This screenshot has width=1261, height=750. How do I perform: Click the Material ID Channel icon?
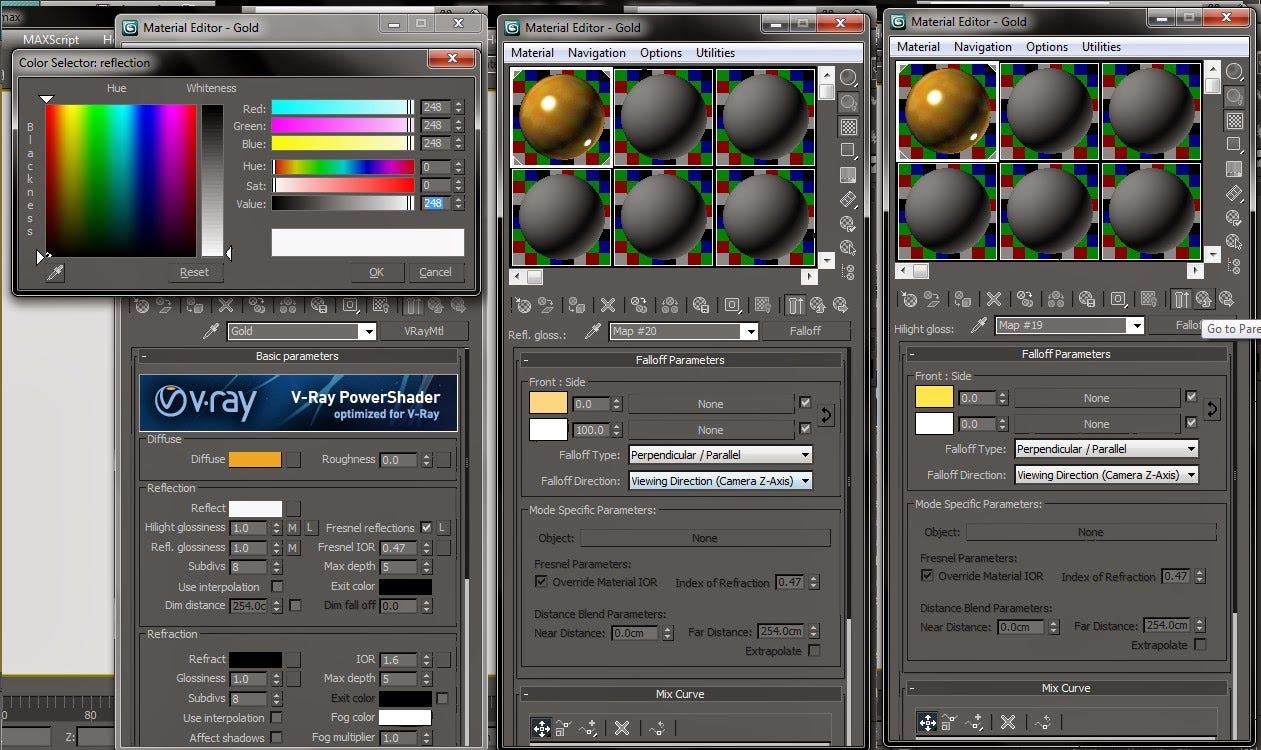(x=731, y=306)
